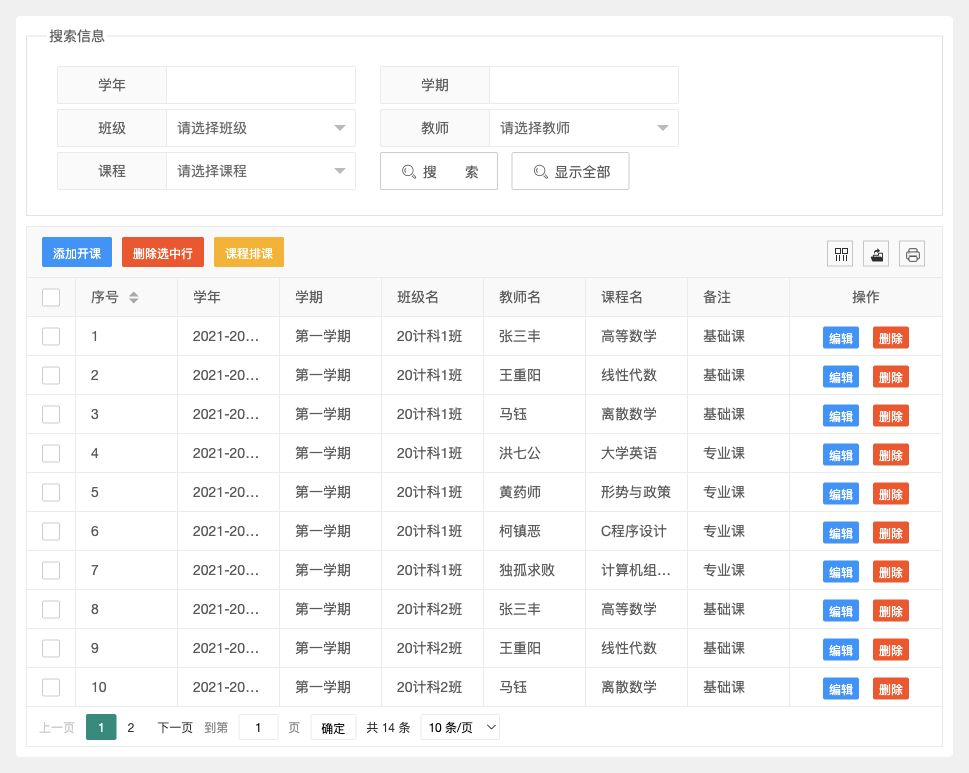Toggle the select-all header checkbox
Viewport: 969px width, 773px height.
(x=51, y=297)
